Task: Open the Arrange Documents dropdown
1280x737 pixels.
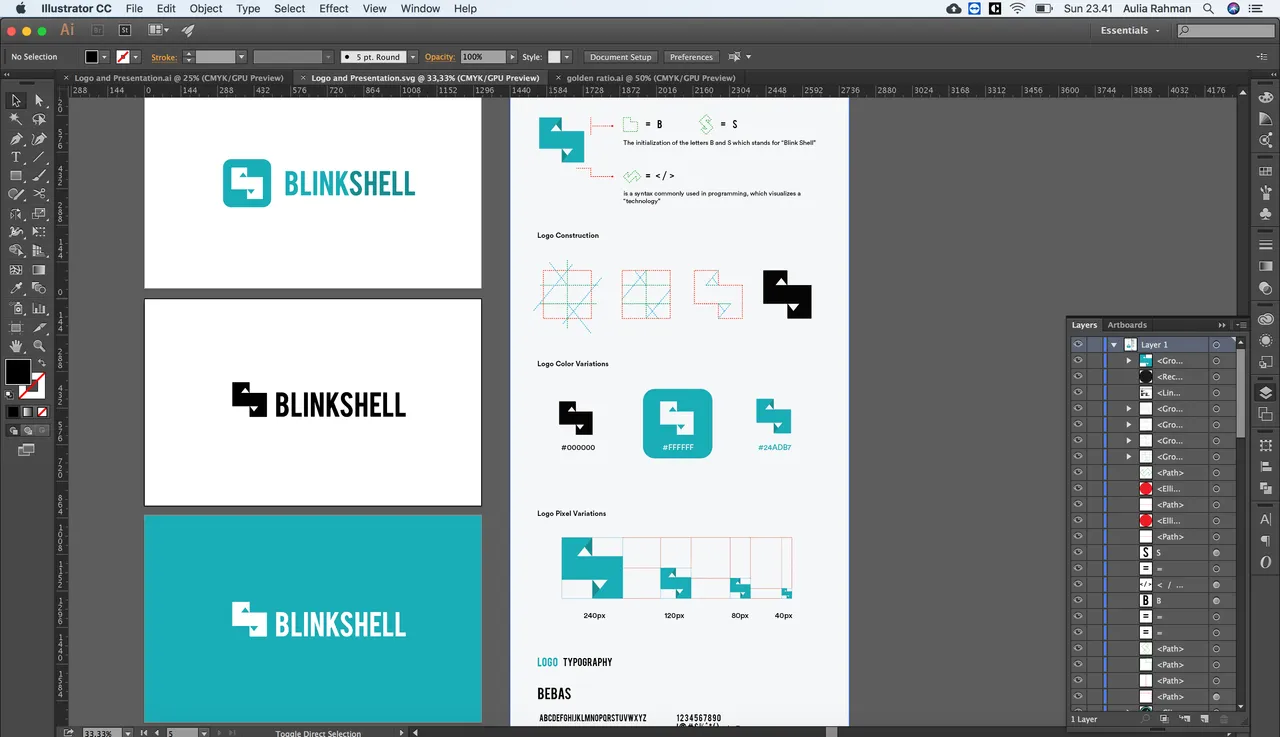Action: (x=158, y=30)
